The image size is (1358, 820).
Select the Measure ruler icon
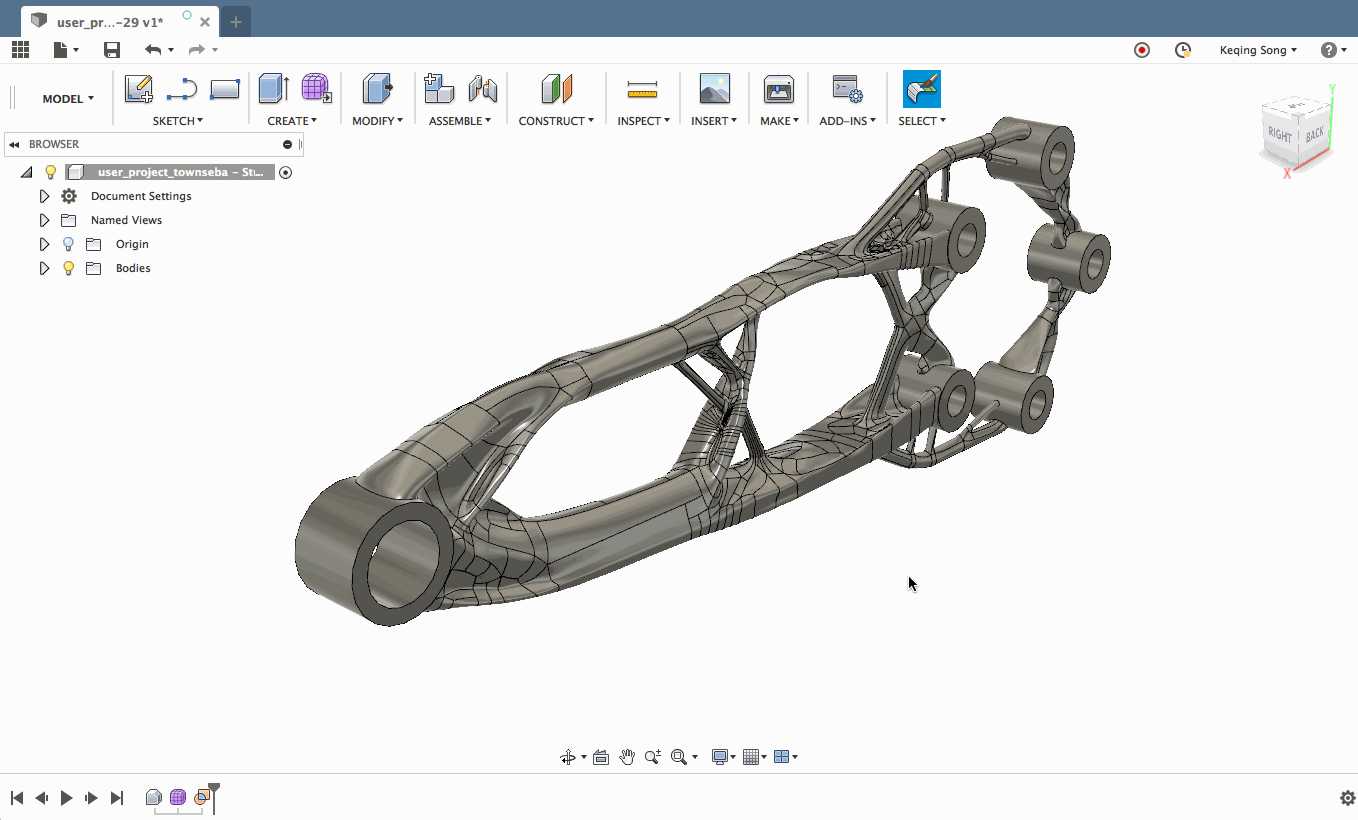click(642, 91)
